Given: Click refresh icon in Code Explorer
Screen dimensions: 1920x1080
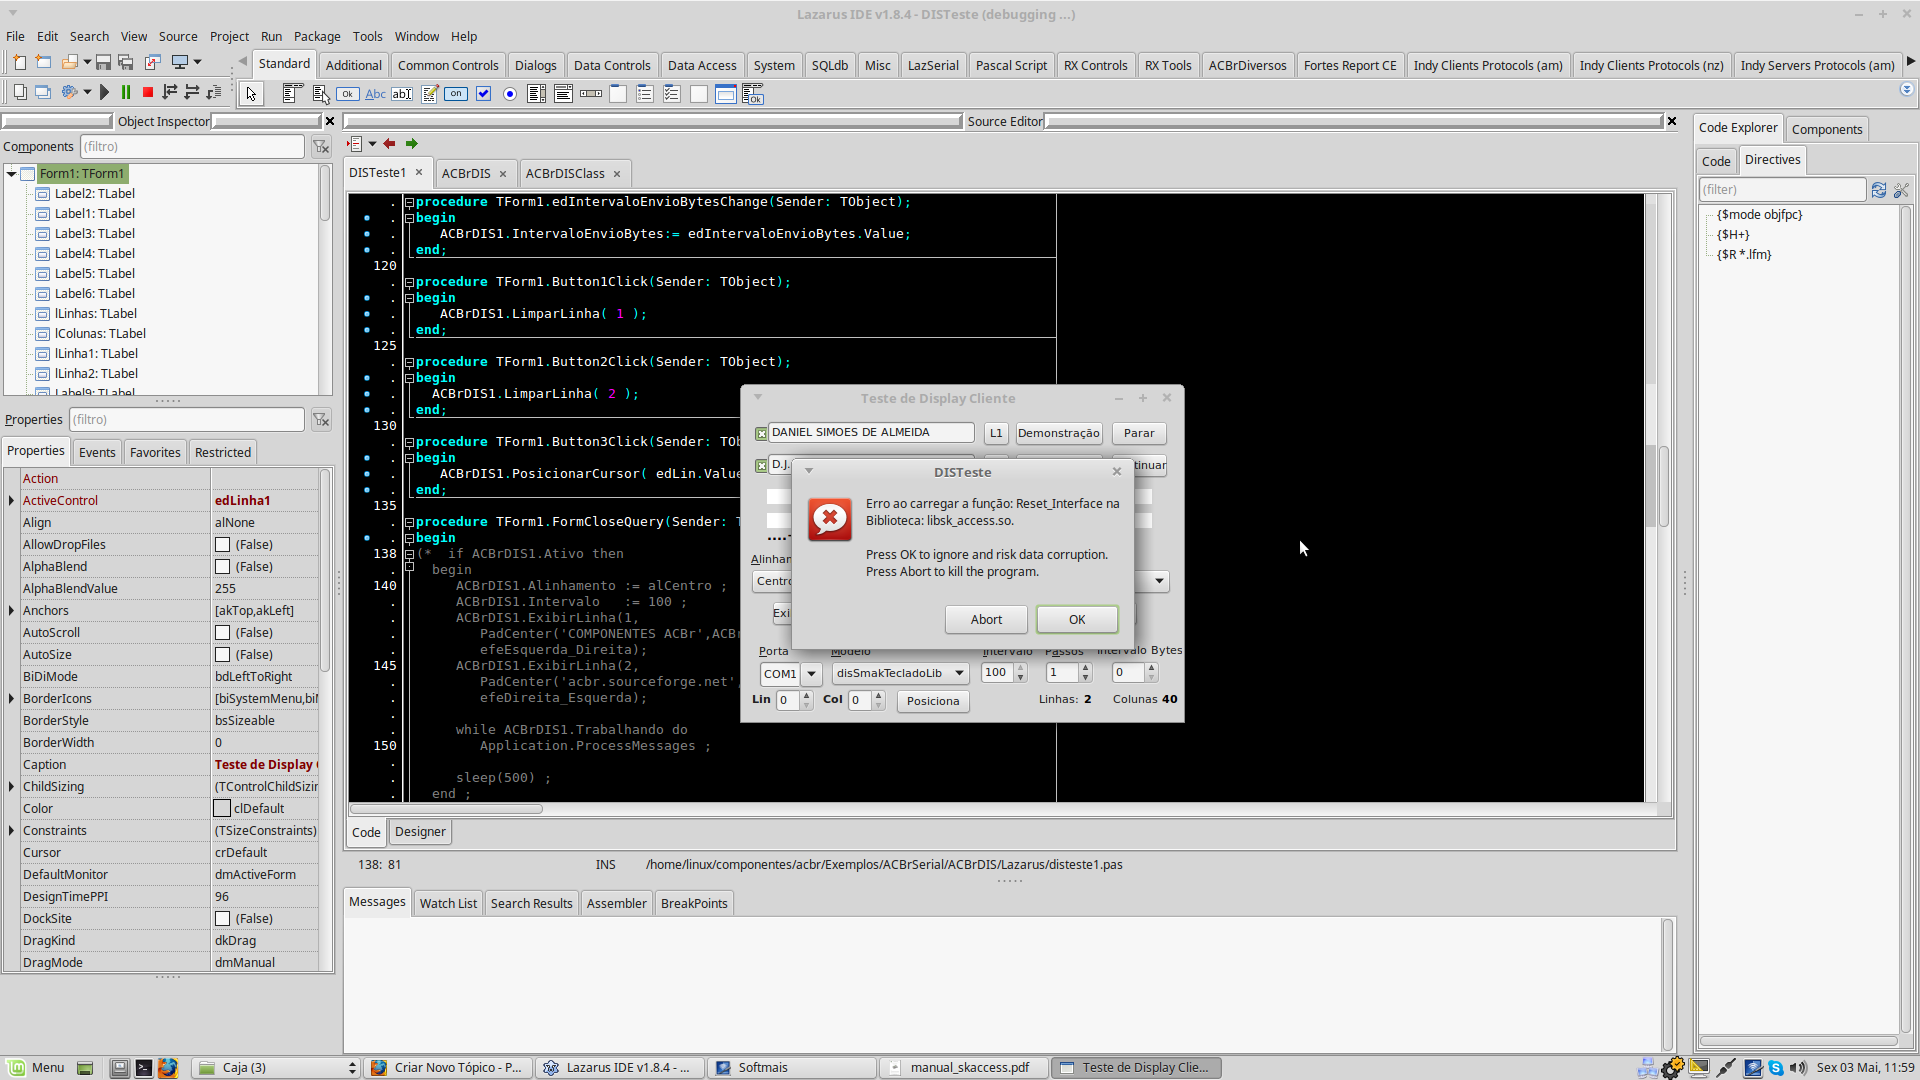Looking at the screenshot, I should pos(1879,190).
